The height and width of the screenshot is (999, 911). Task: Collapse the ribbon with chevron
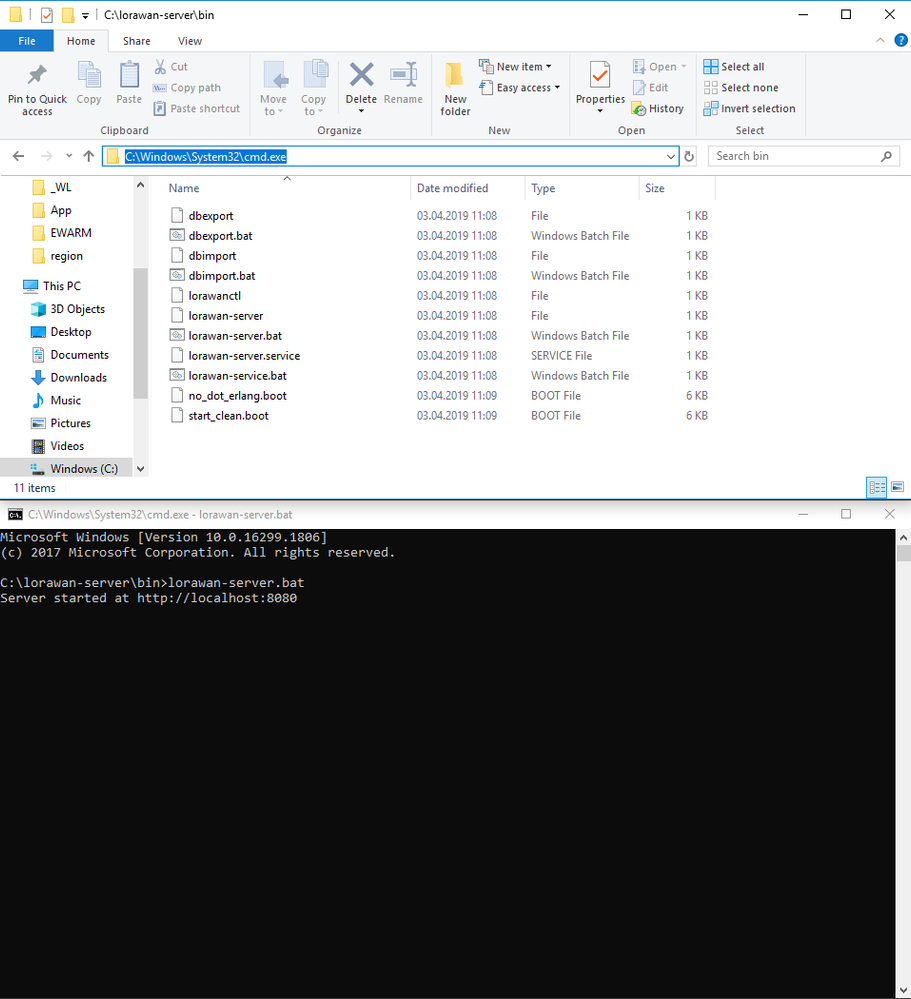(x=880, y=40)
